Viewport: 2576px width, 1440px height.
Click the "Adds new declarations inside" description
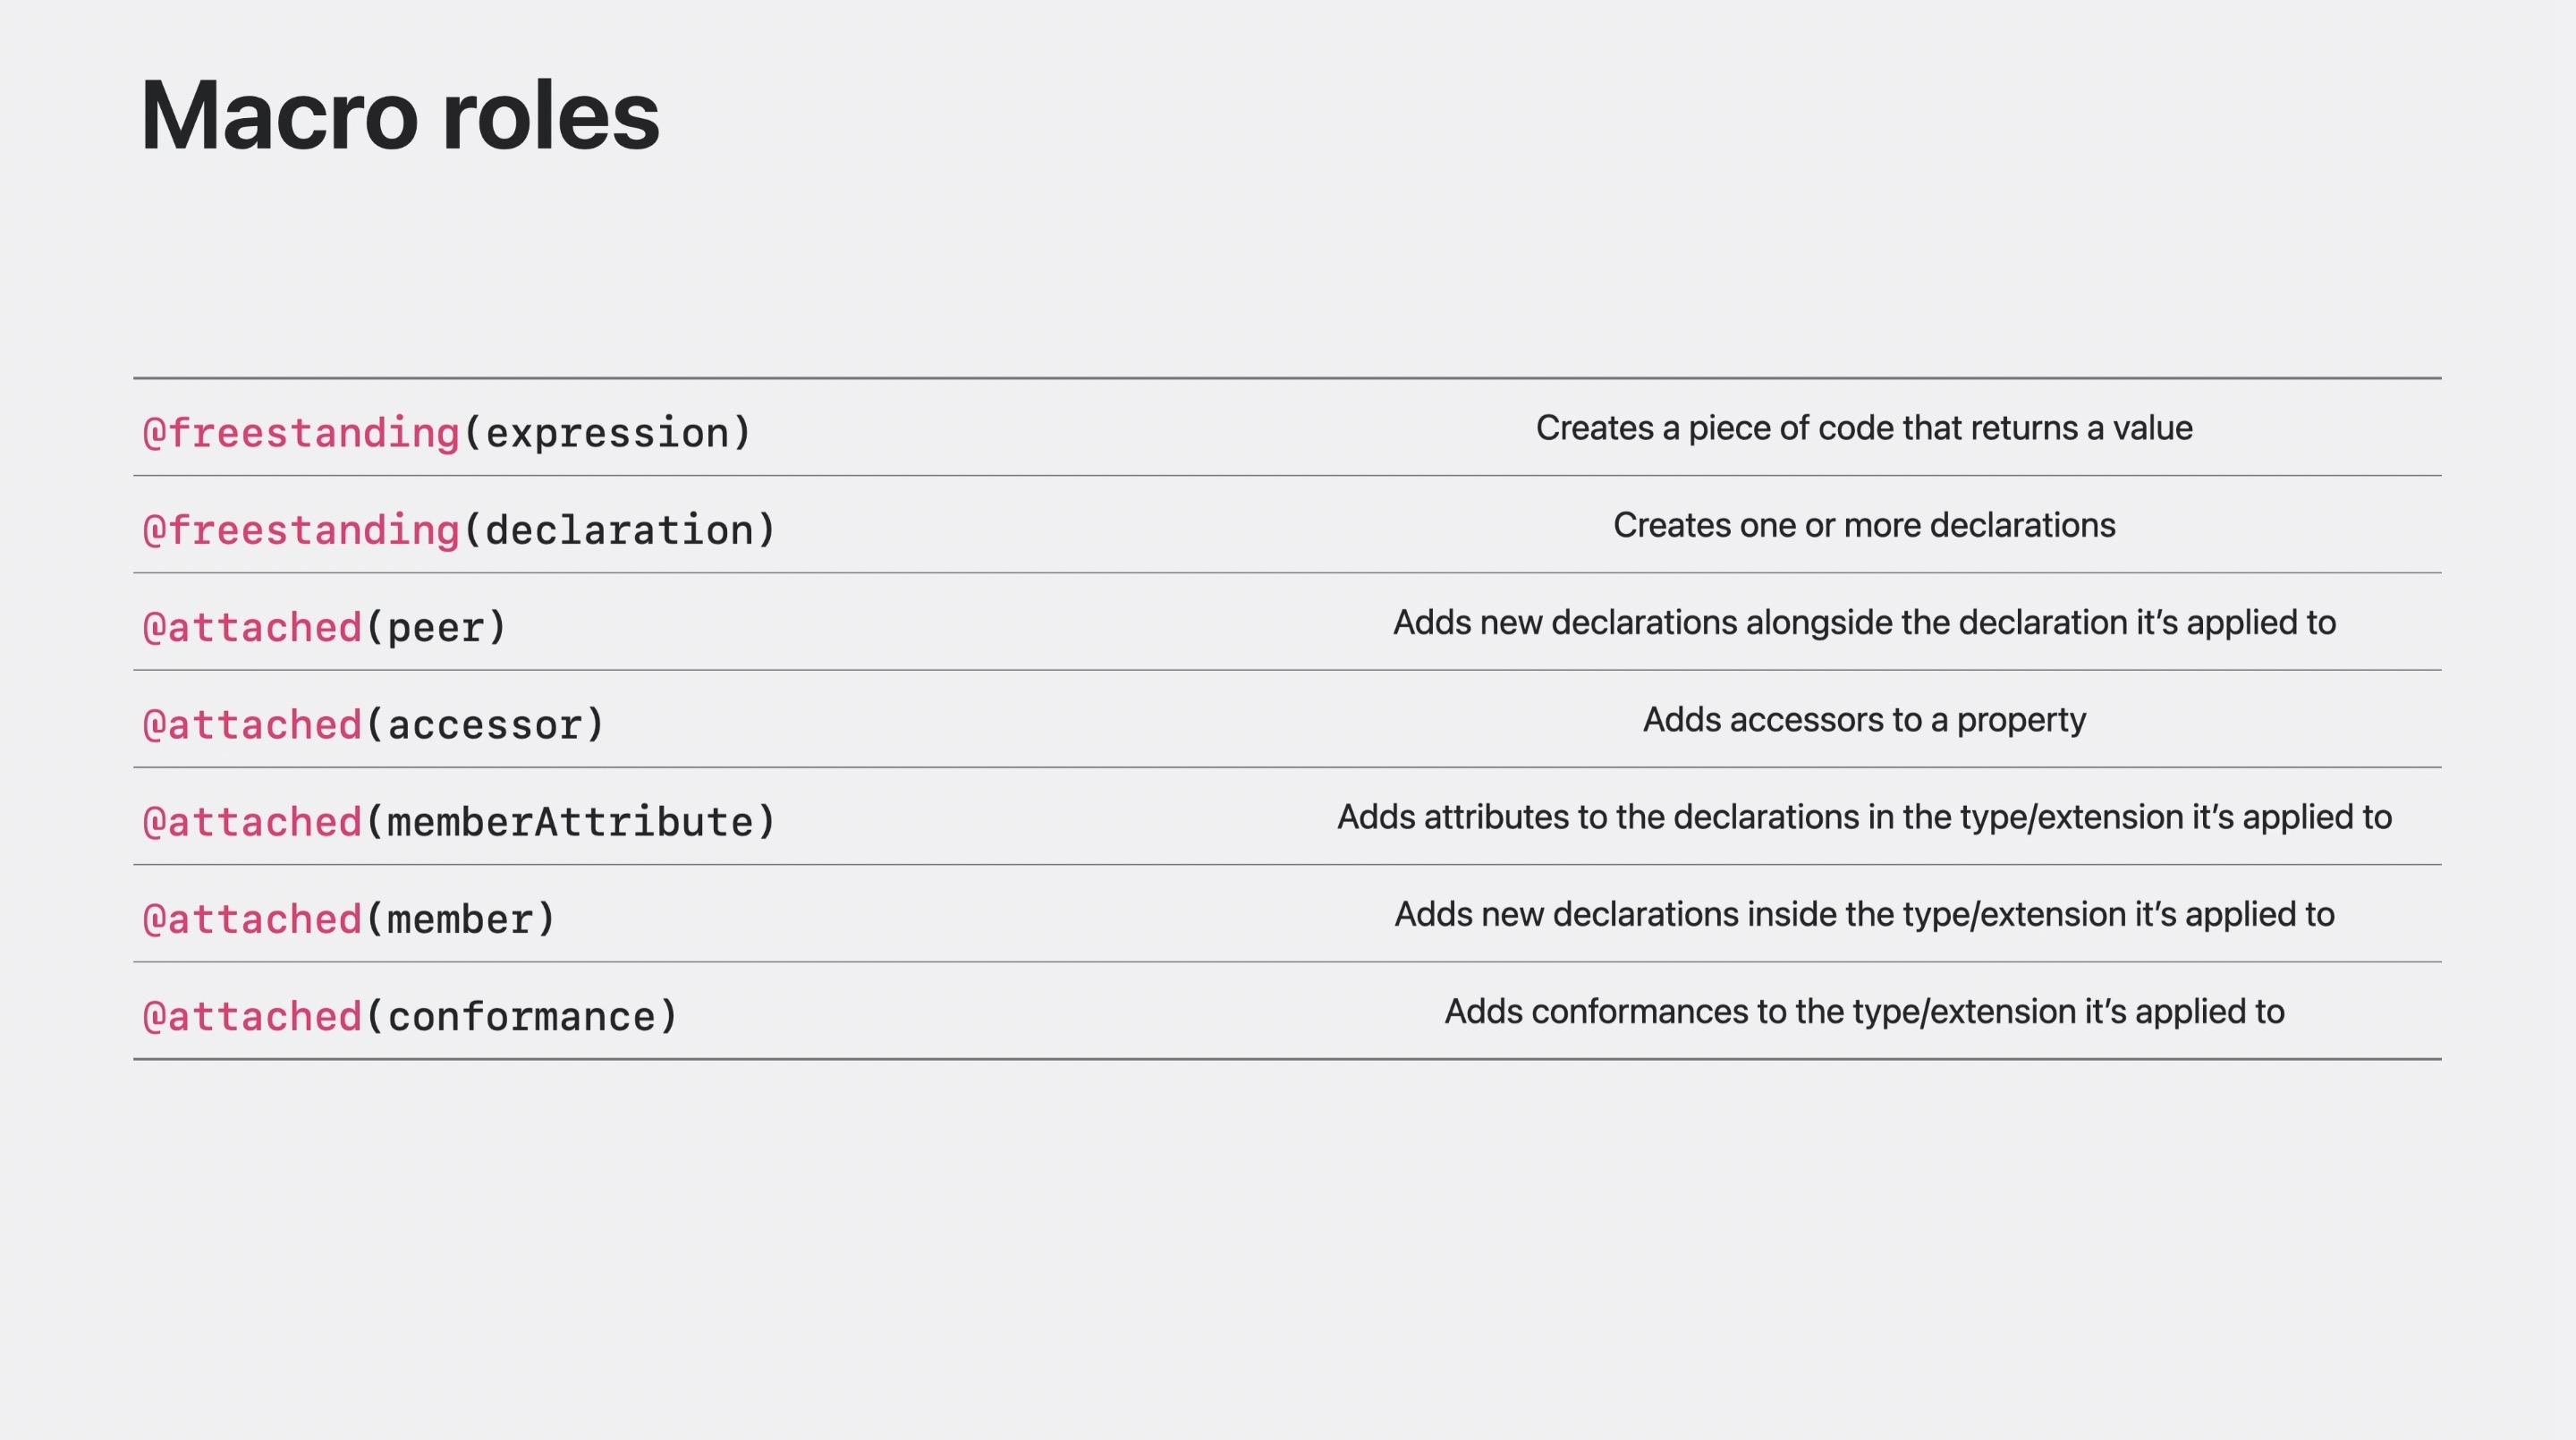(x=1864, y=914)
